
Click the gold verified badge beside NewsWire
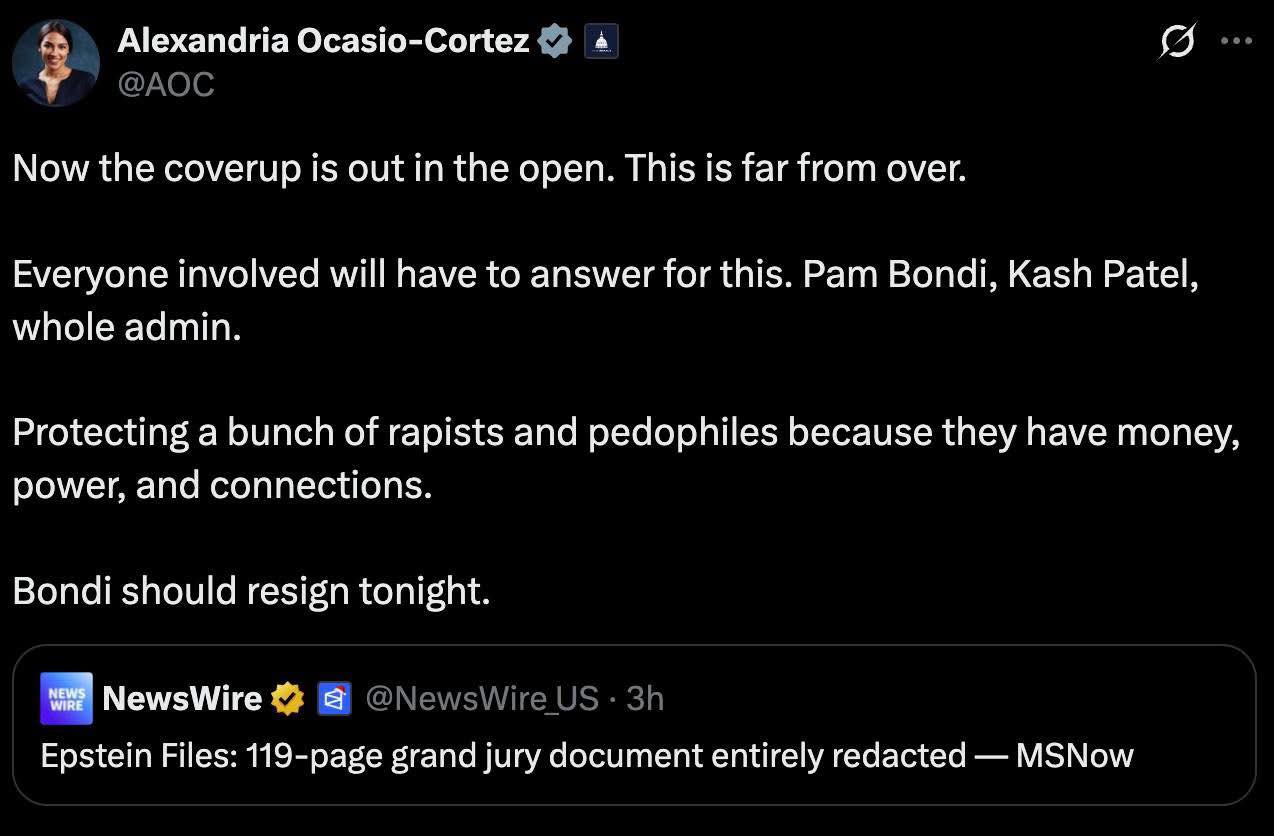(x=287, y=699)
